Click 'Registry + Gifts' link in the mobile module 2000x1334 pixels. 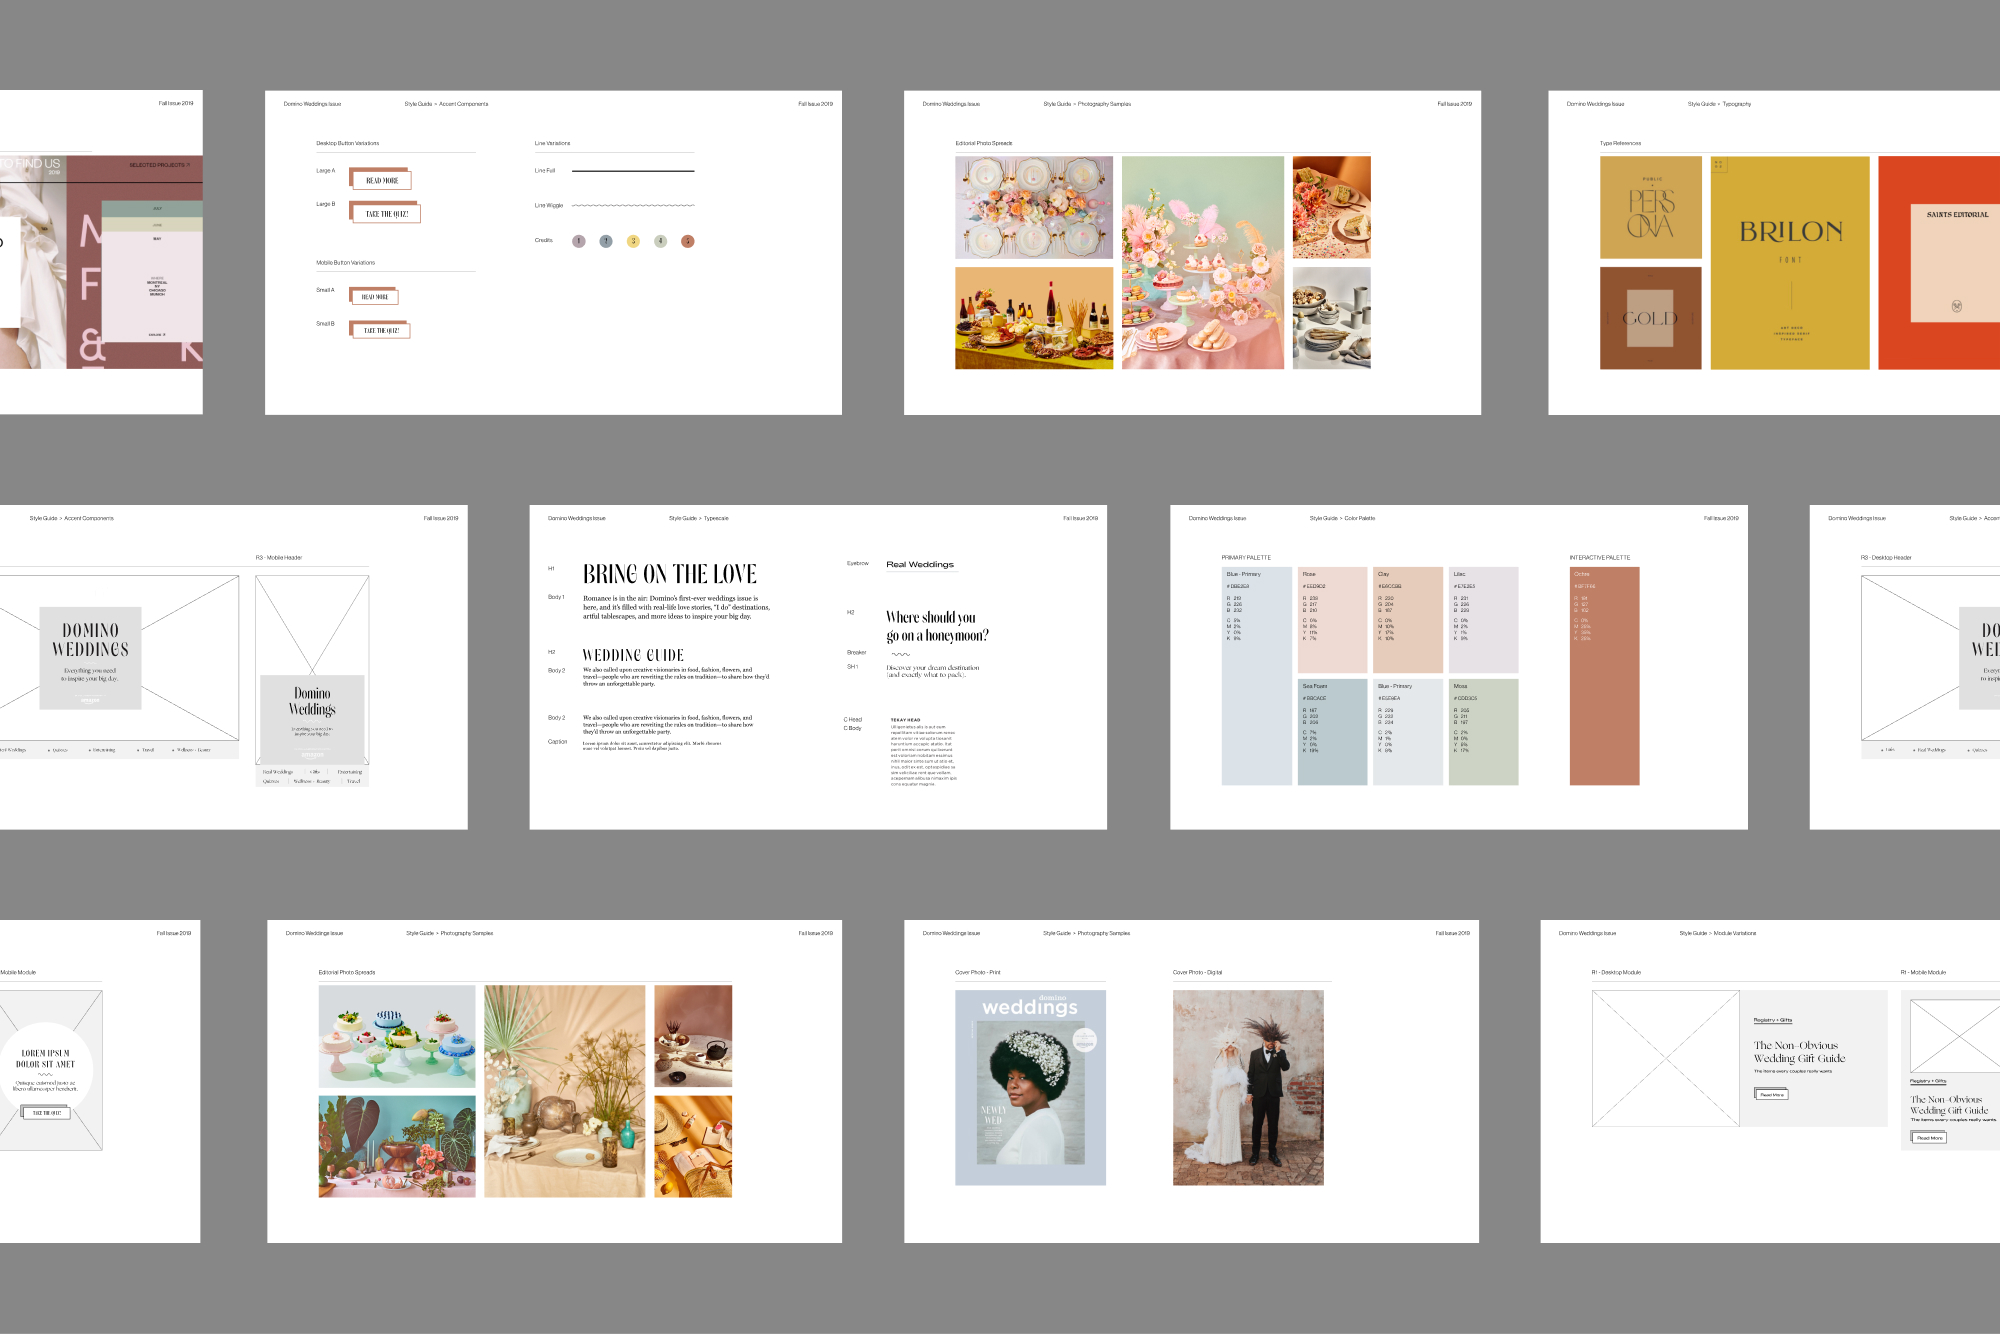(x=1928, y=1081)
